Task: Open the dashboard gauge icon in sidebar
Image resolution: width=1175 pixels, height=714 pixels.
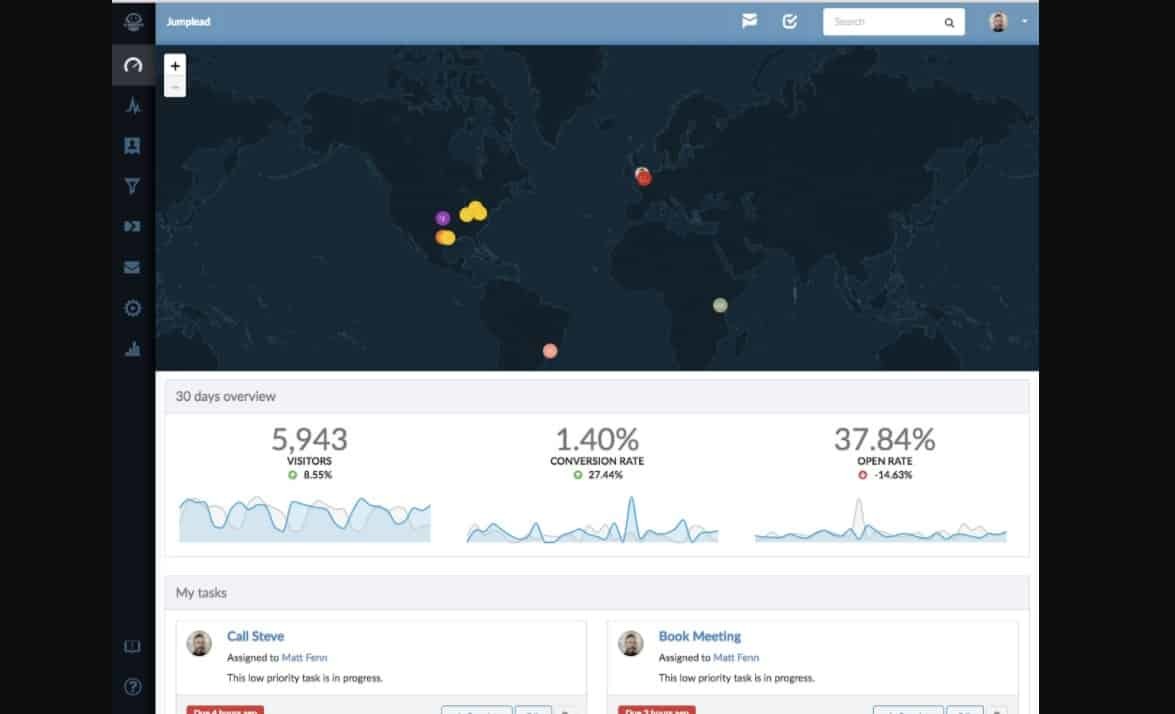Action: point(133,65)
